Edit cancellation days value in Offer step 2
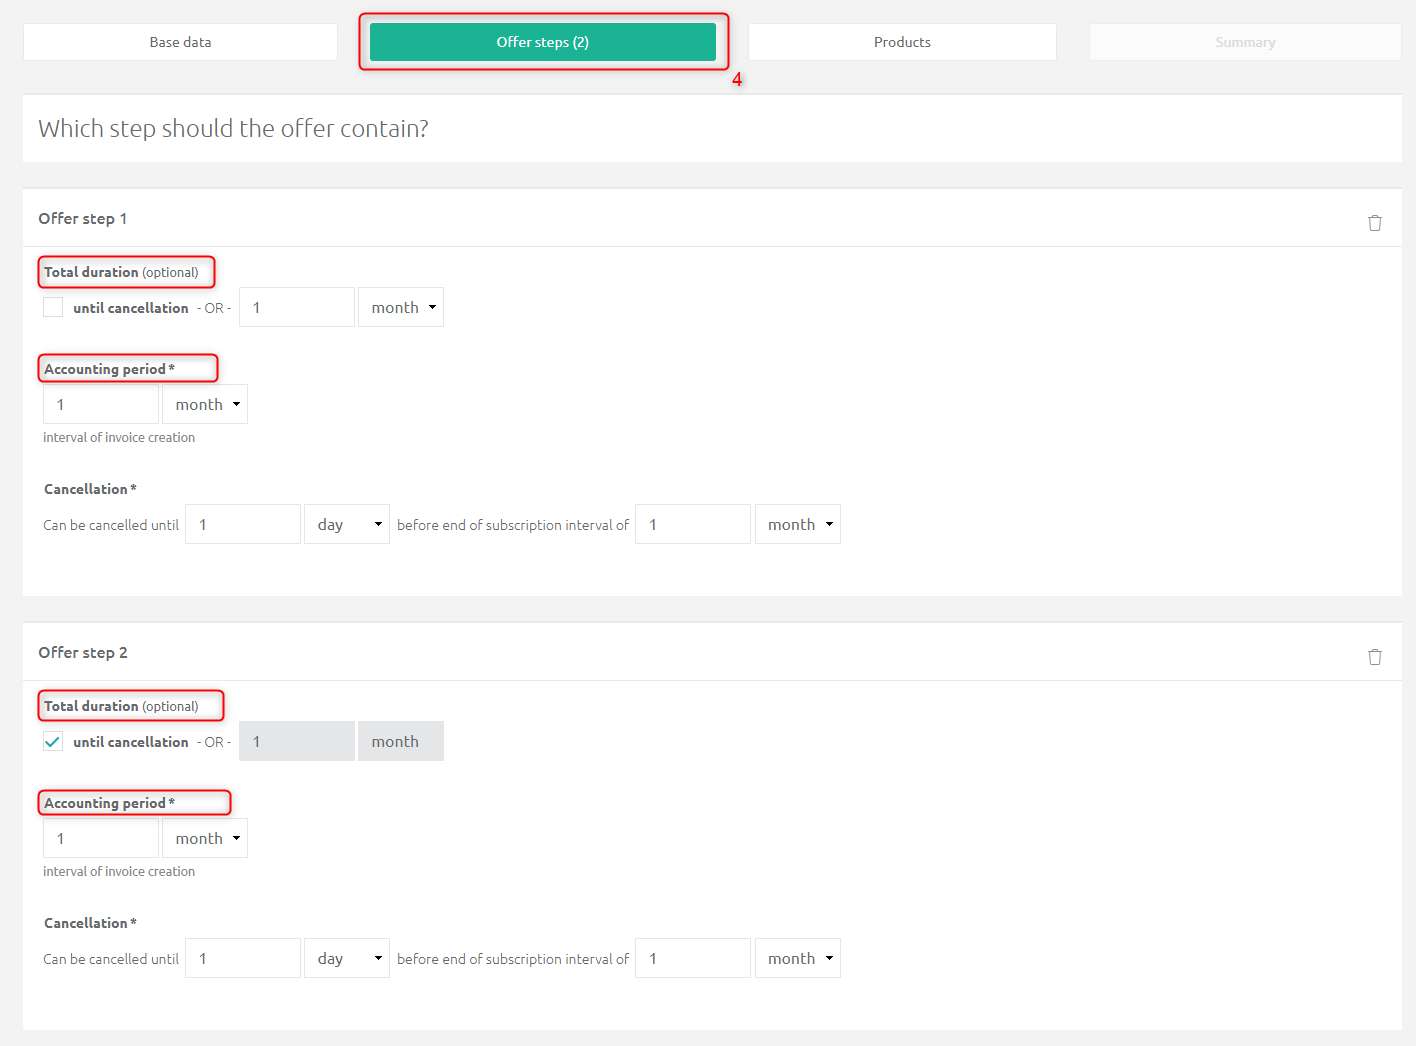Screen dimensions: 1416x1046 tap(243, 958)
